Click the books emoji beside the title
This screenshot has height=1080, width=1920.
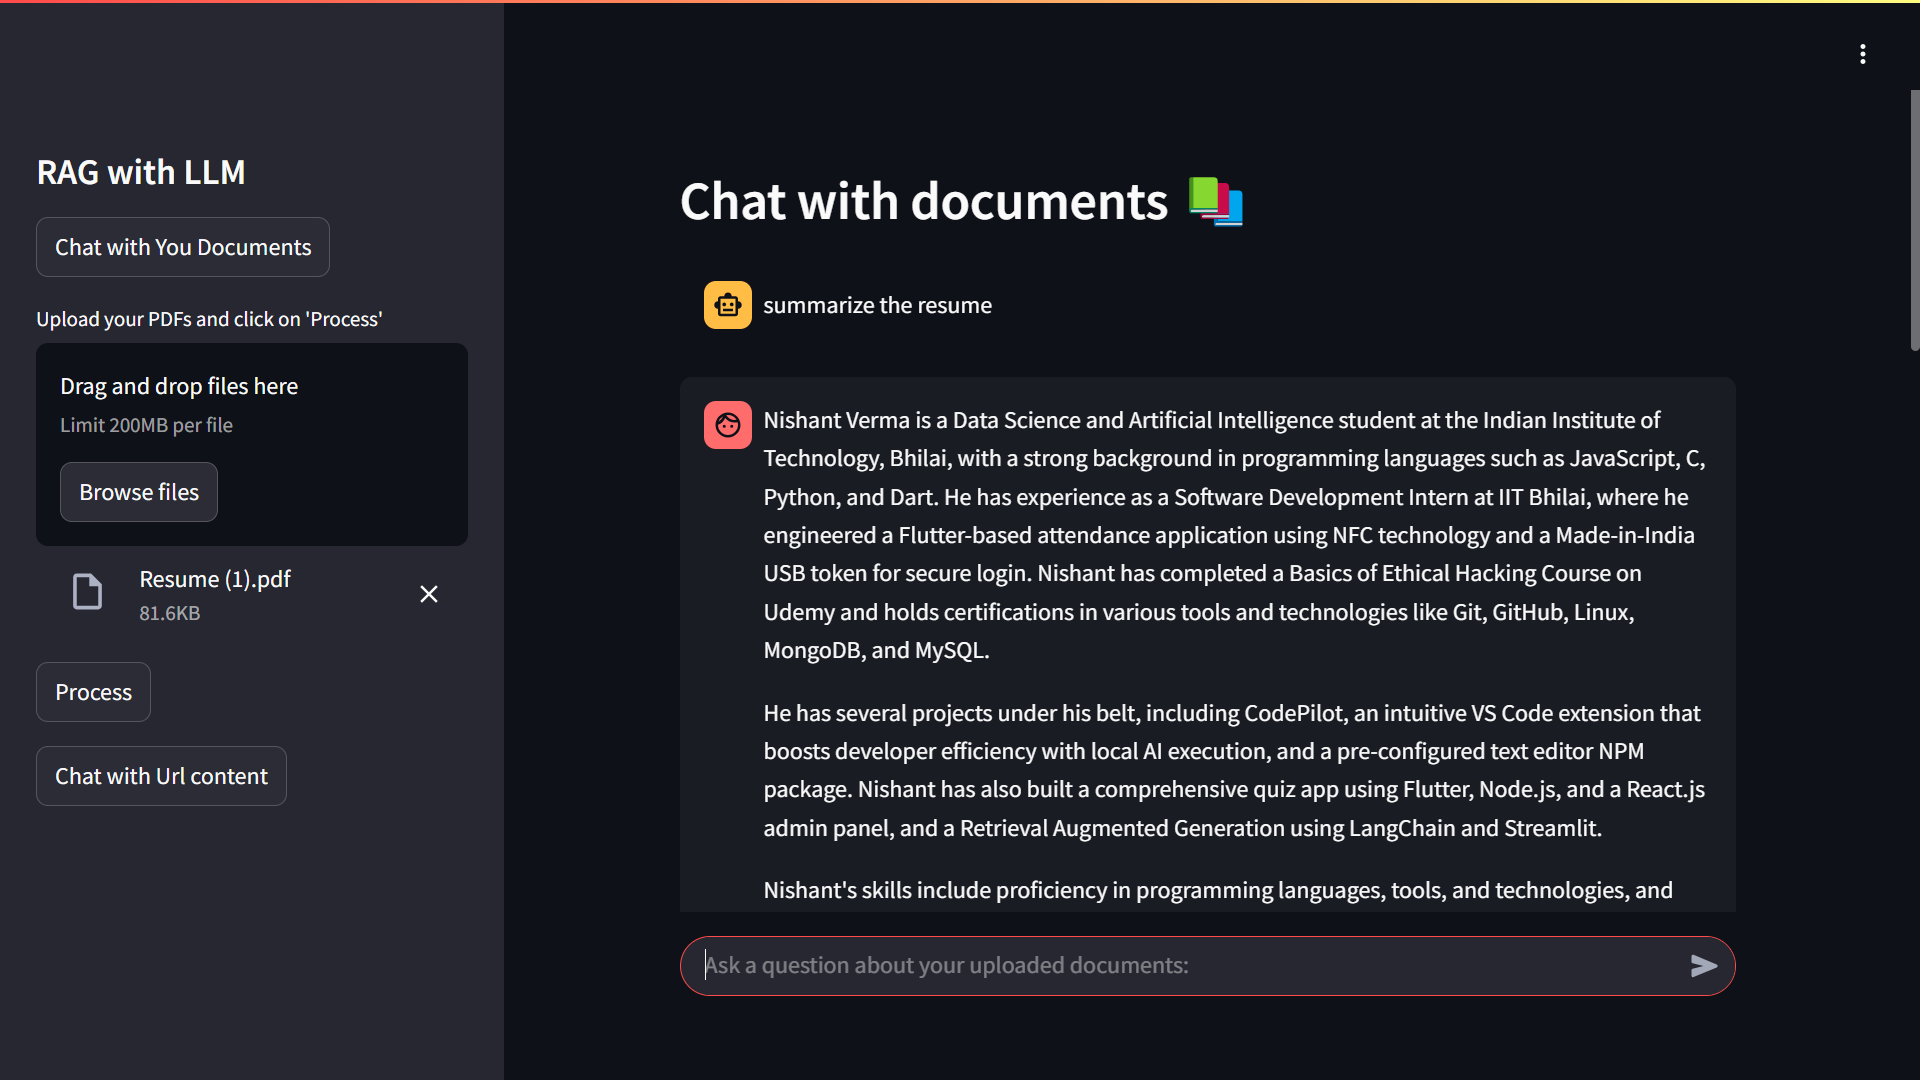[1215, 201]
